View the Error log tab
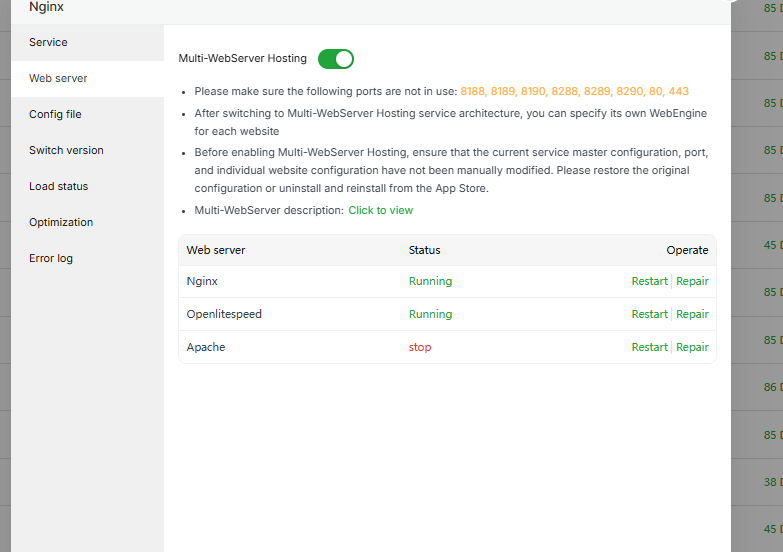The image size is (783, 552). (x=51, y=258)
